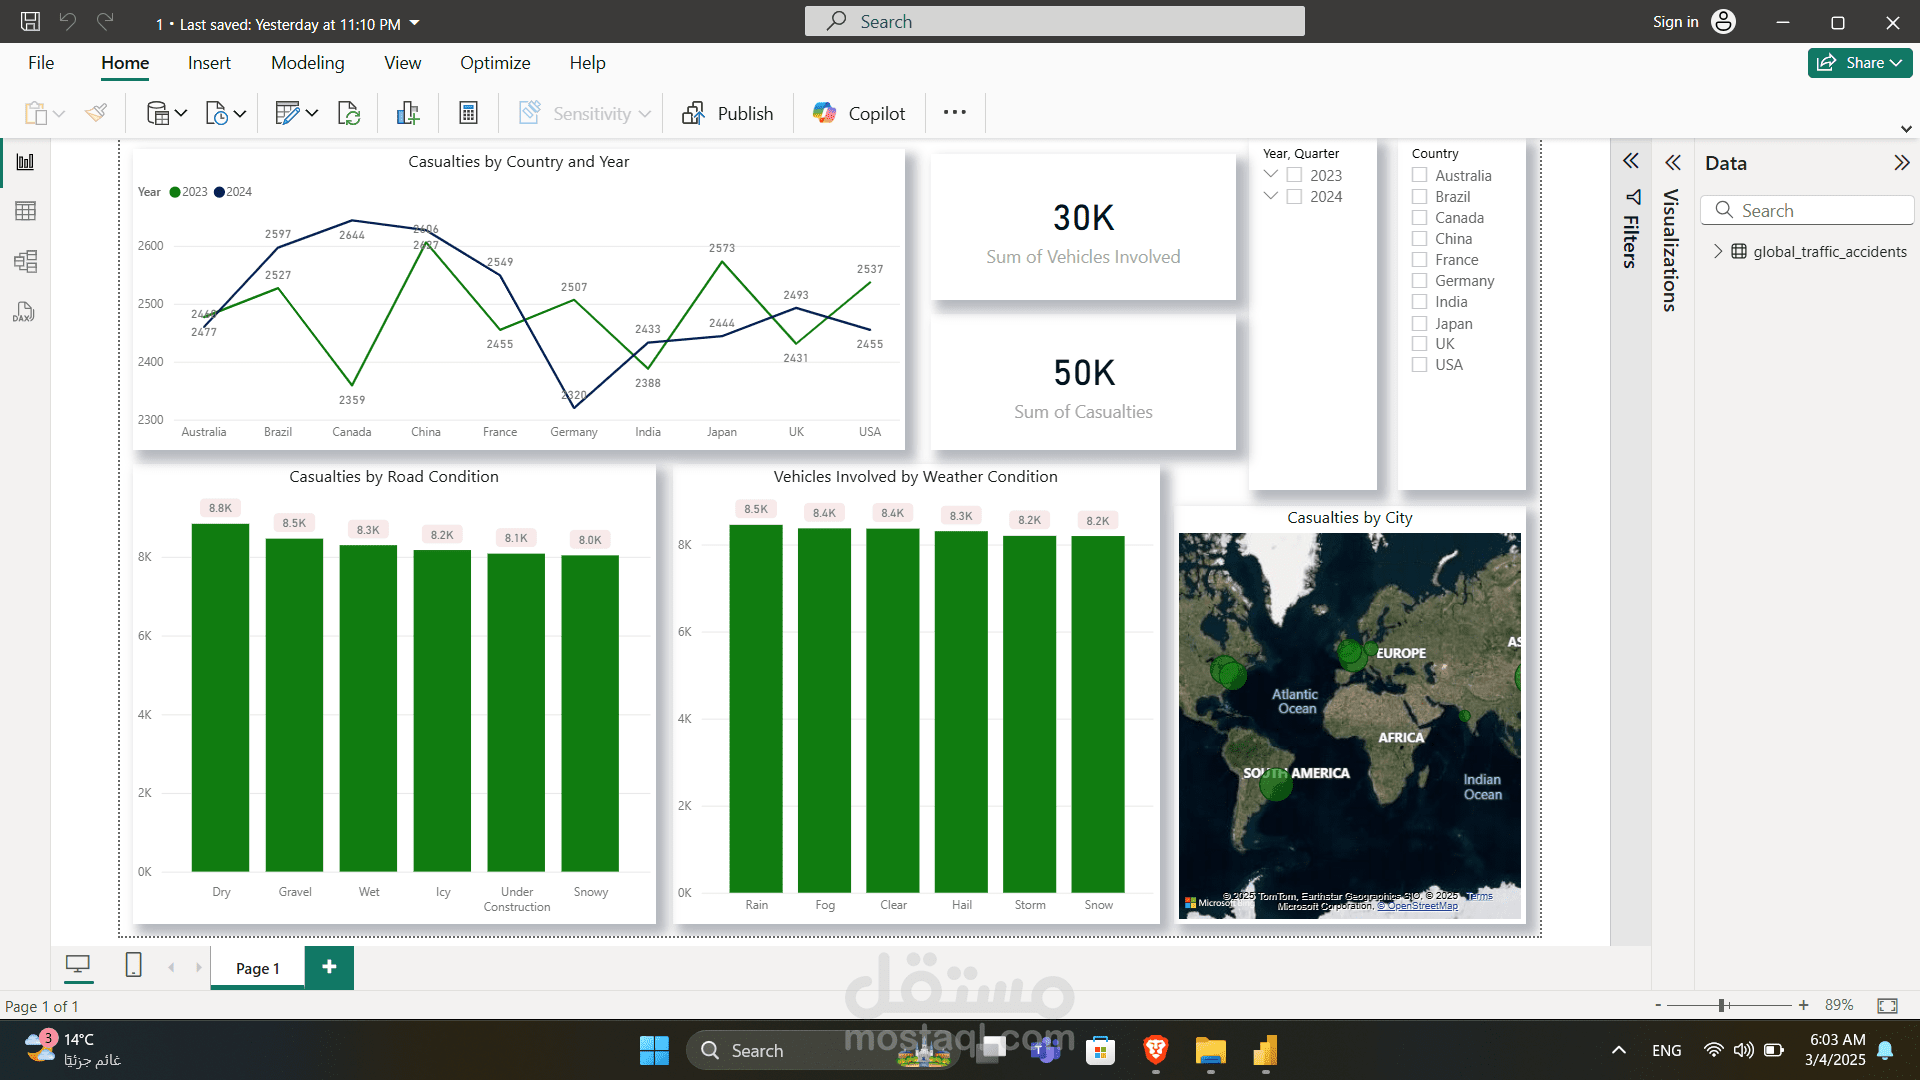
Task: Expand the 2024 quarter chevron
Action: tap(1271, 196)
